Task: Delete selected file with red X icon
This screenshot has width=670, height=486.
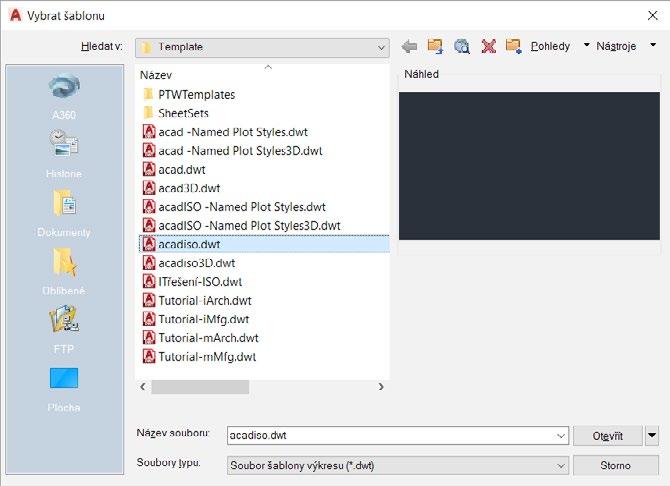Action: click(488, 46)
